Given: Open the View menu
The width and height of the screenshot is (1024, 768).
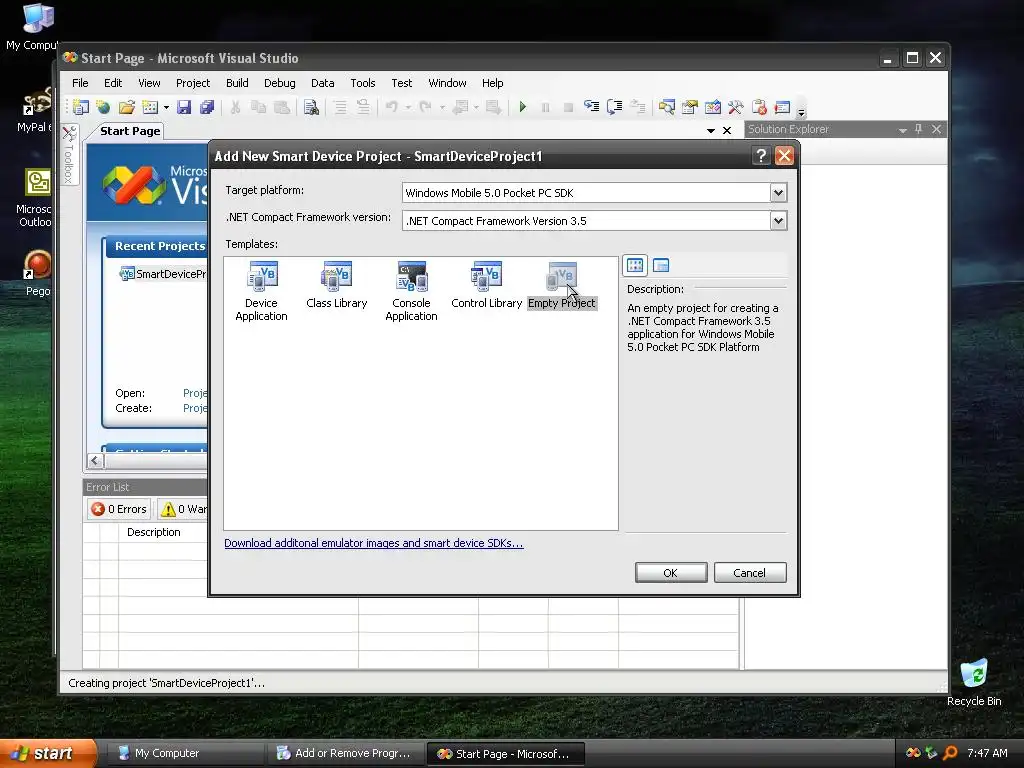Looking at the screenshot, I should click(149, 83).
